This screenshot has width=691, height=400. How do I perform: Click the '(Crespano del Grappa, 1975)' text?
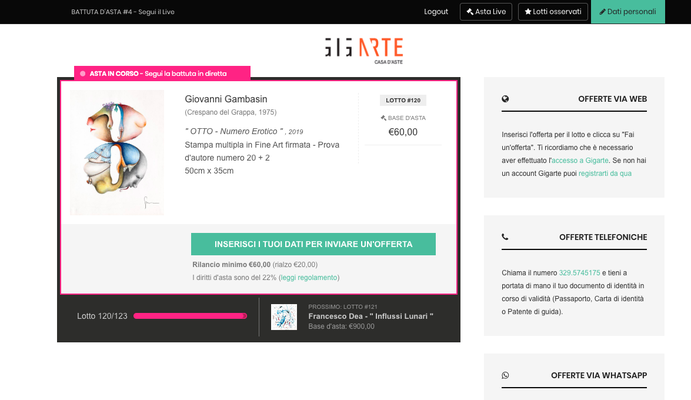230,112
